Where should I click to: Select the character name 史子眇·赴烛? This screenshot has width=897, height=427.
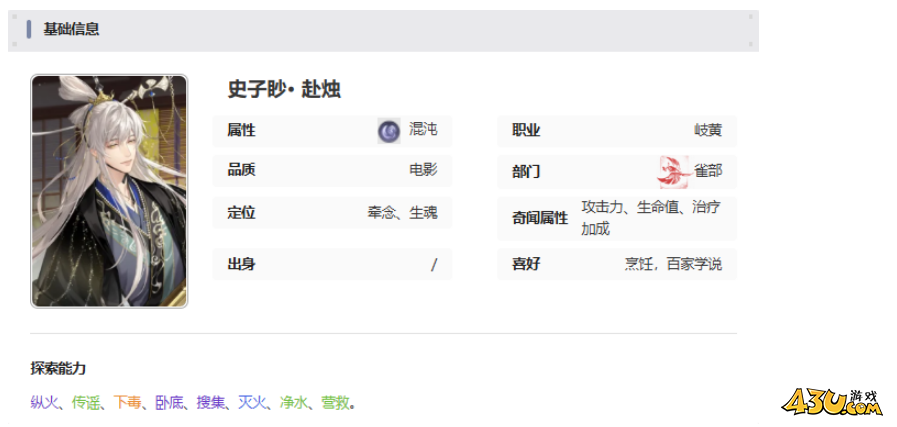(x=284, y=89)
